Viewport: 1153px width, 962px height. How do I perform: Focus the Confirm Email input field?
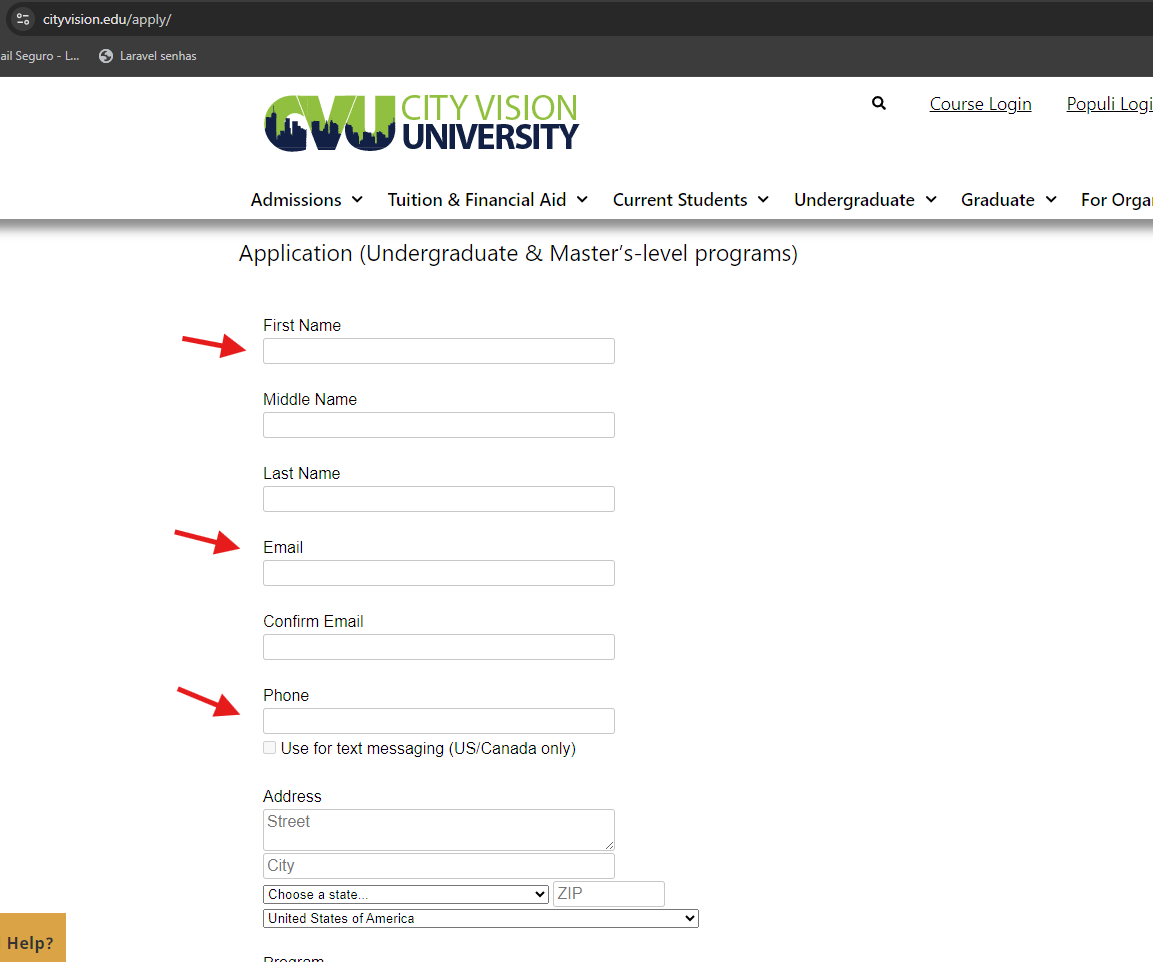pyautogui.click(x=439, y=647)
